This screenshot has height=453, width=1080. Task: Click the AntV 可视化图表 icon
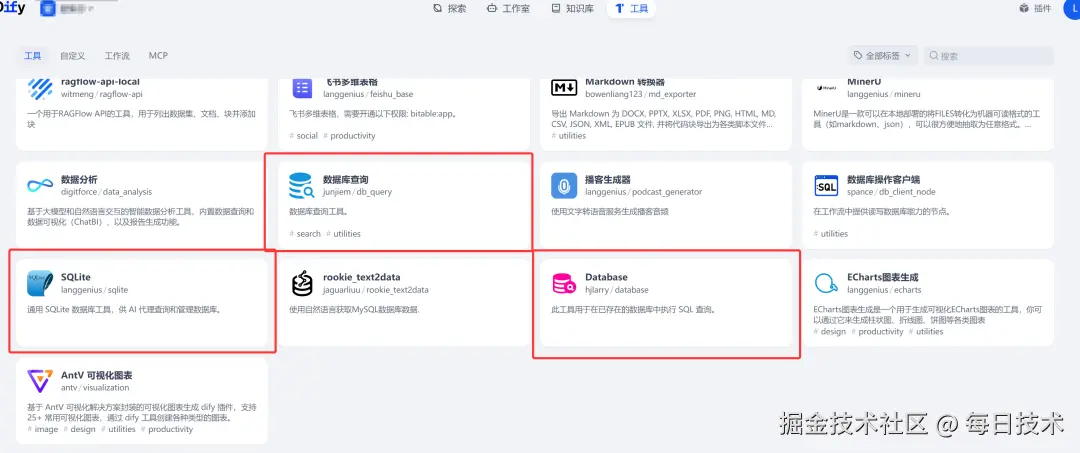point(40,381)
